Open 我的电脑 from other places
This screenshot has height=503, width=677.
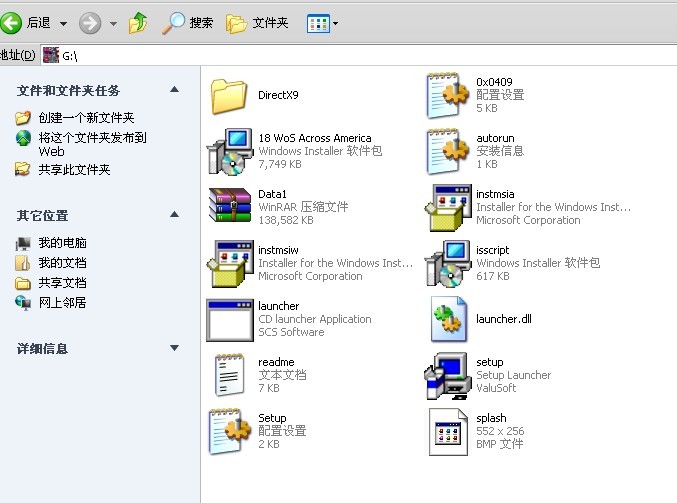click(x=63, y=243)
